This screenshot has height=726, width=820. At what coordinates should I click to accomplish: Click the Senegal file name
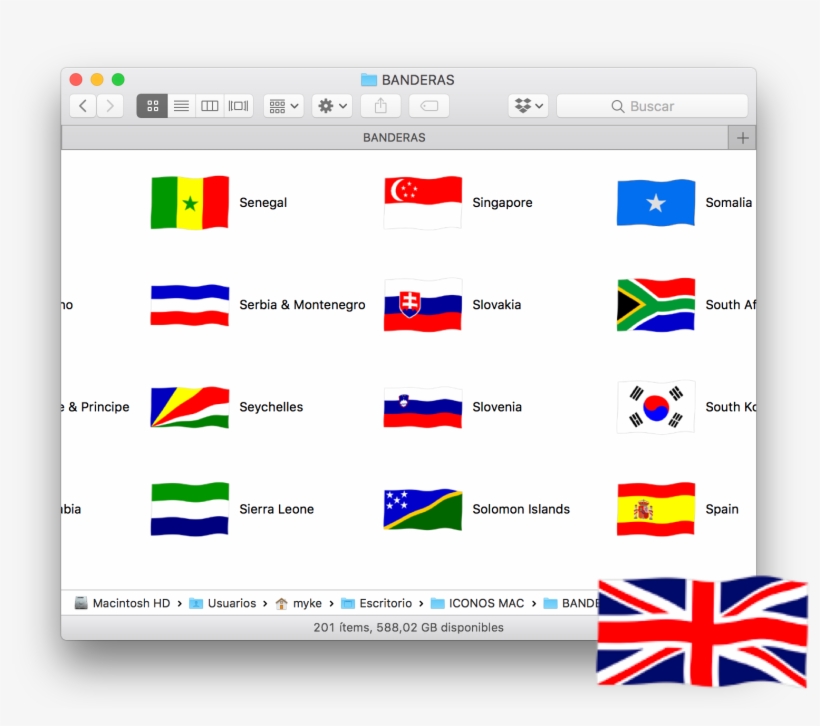[x=263, y=203]
